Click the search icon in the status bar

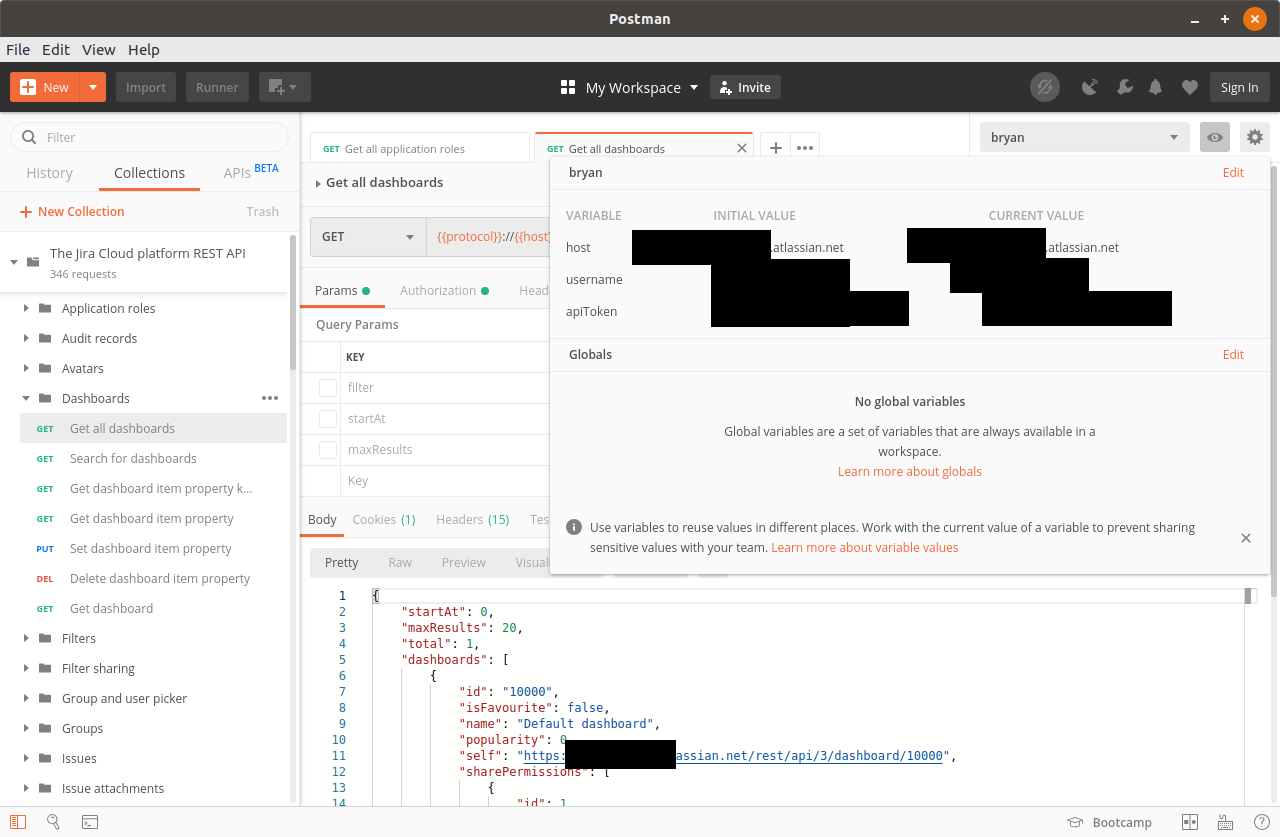(52, 821)
